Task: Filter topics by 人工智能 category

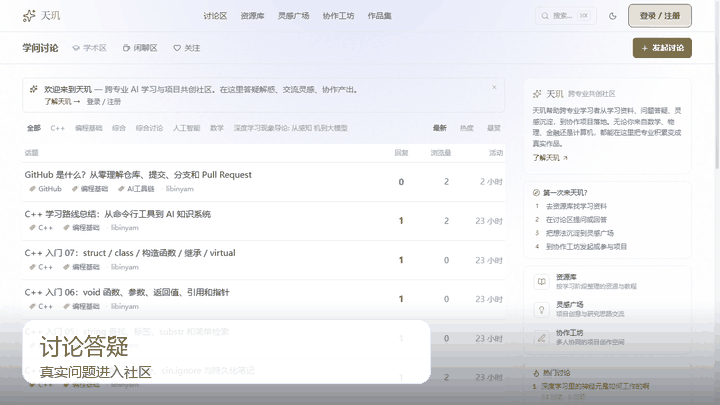Action: tap(186, 128)
